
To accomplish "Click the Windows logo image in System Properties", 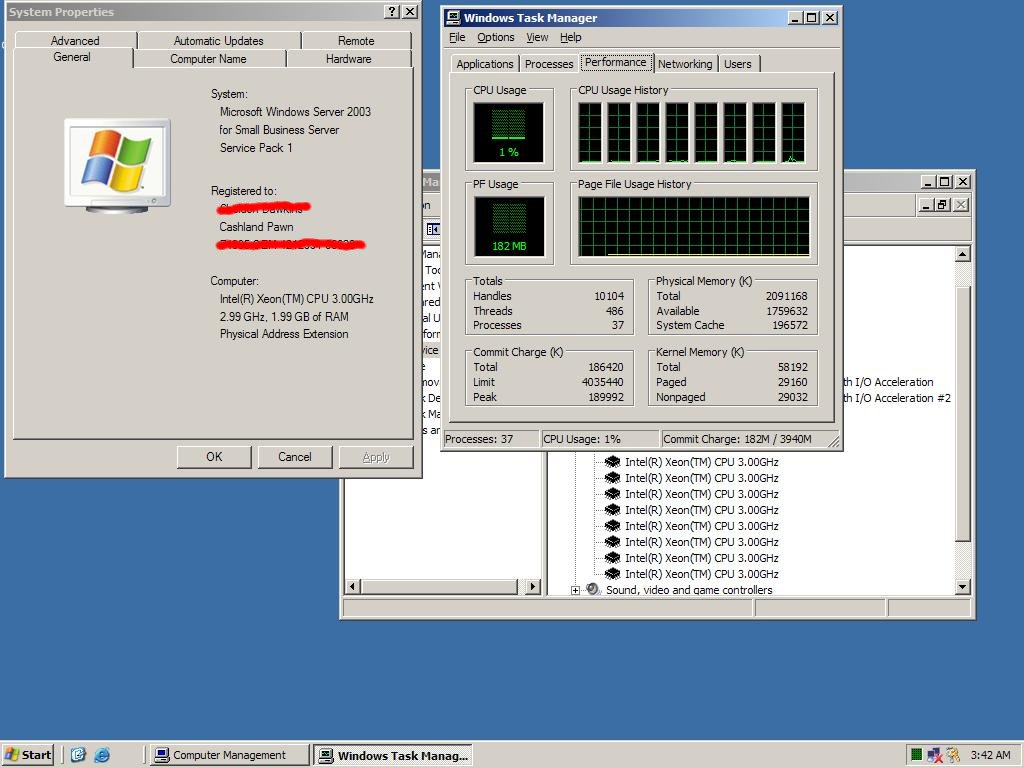I will point(118,165).
